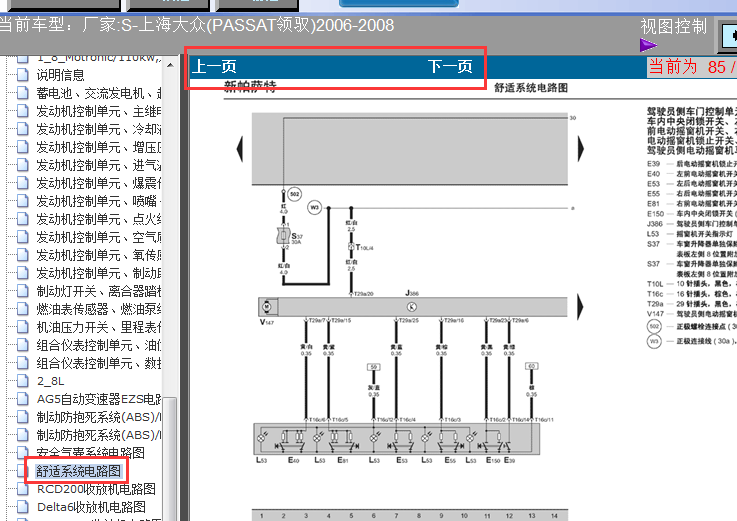Select the 2_8L tree item
737x521 pixels.
(x=50, y=381)
